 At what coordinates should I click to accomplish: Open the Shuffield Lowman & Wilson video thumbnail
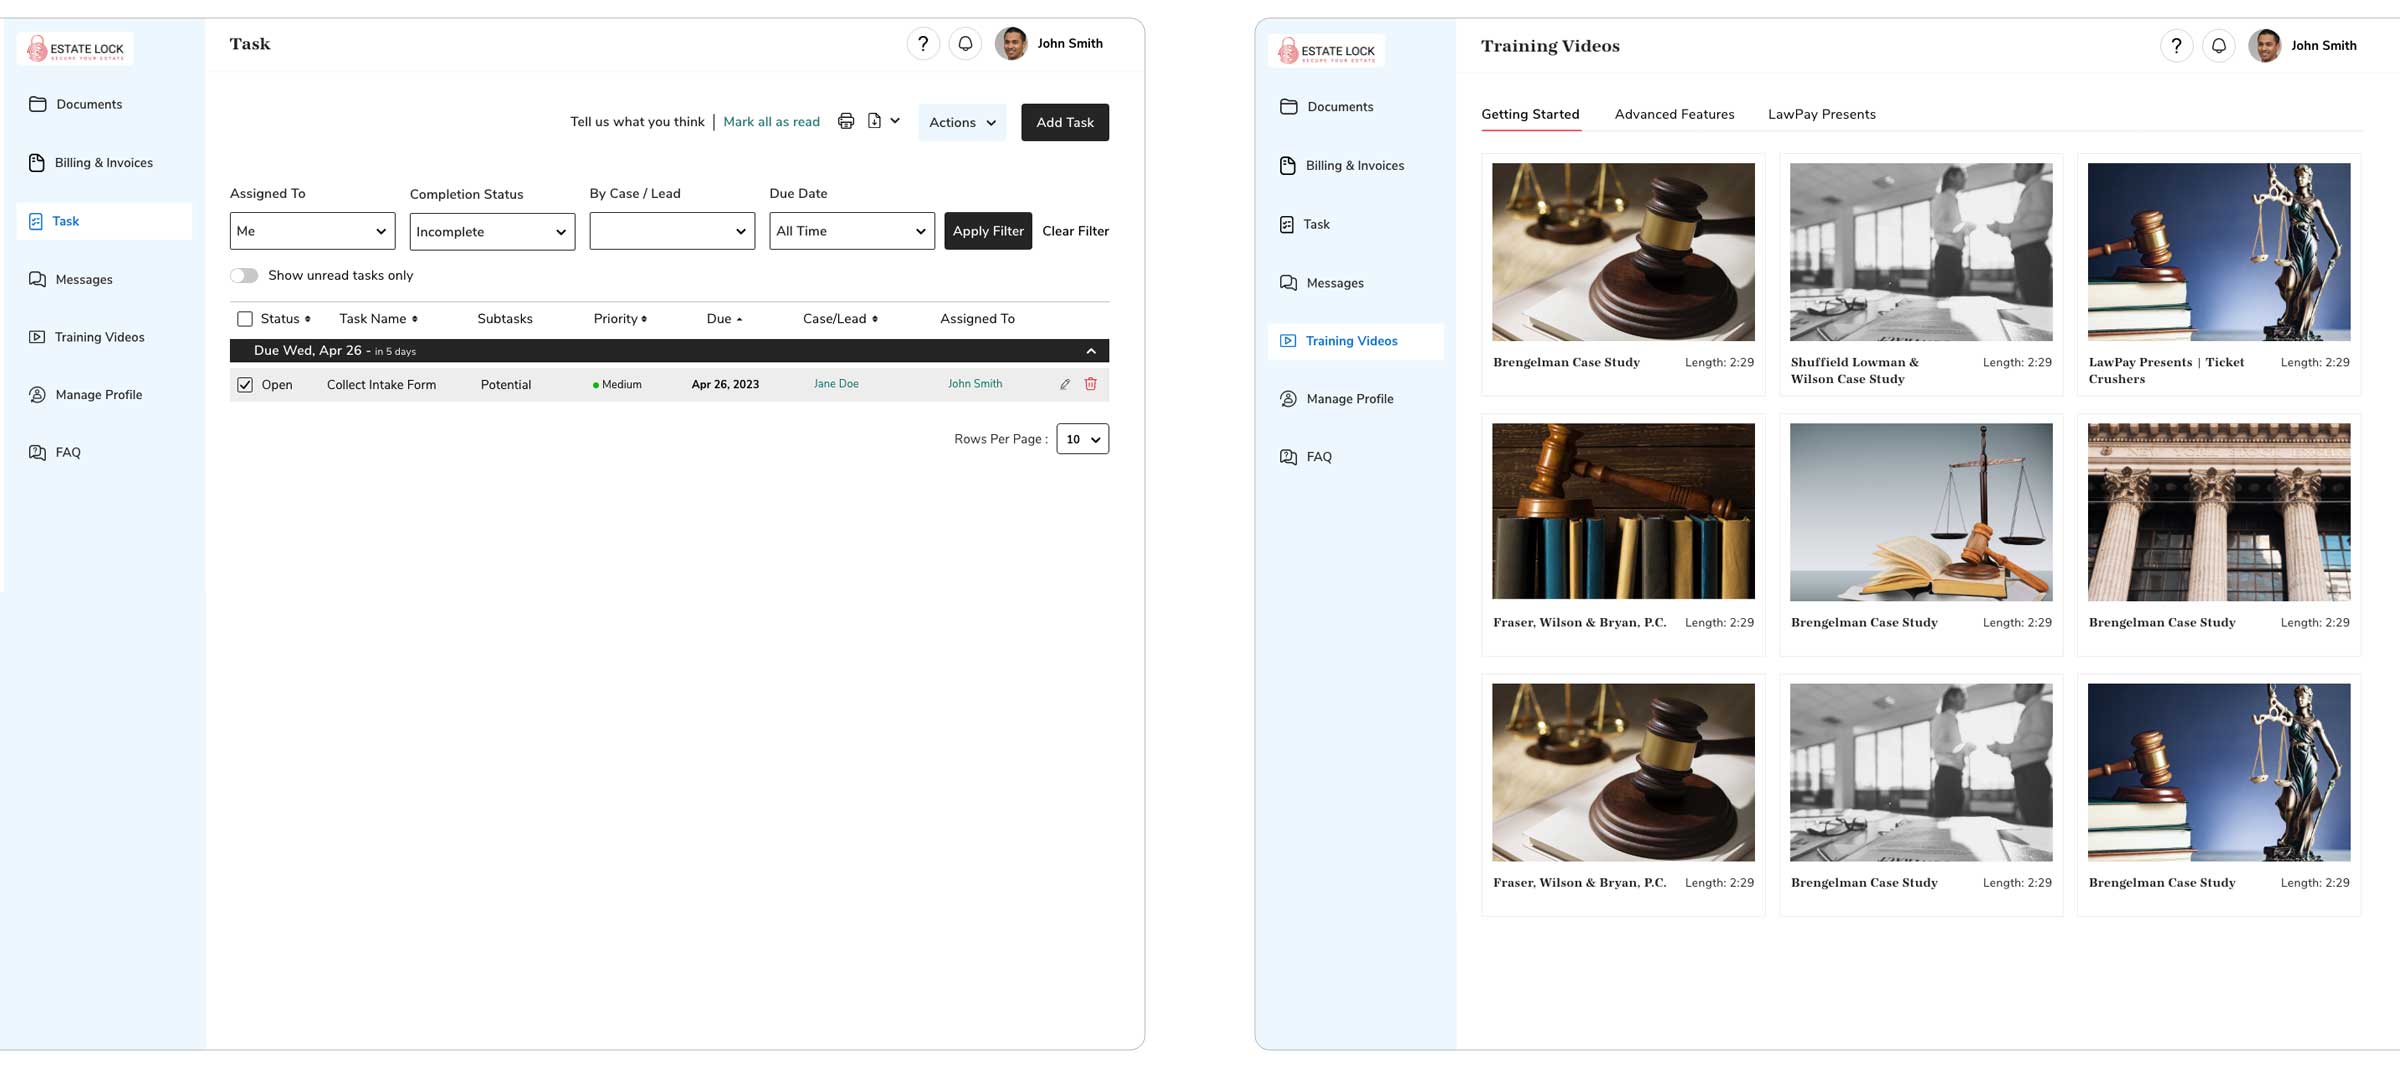point(1920,252)
